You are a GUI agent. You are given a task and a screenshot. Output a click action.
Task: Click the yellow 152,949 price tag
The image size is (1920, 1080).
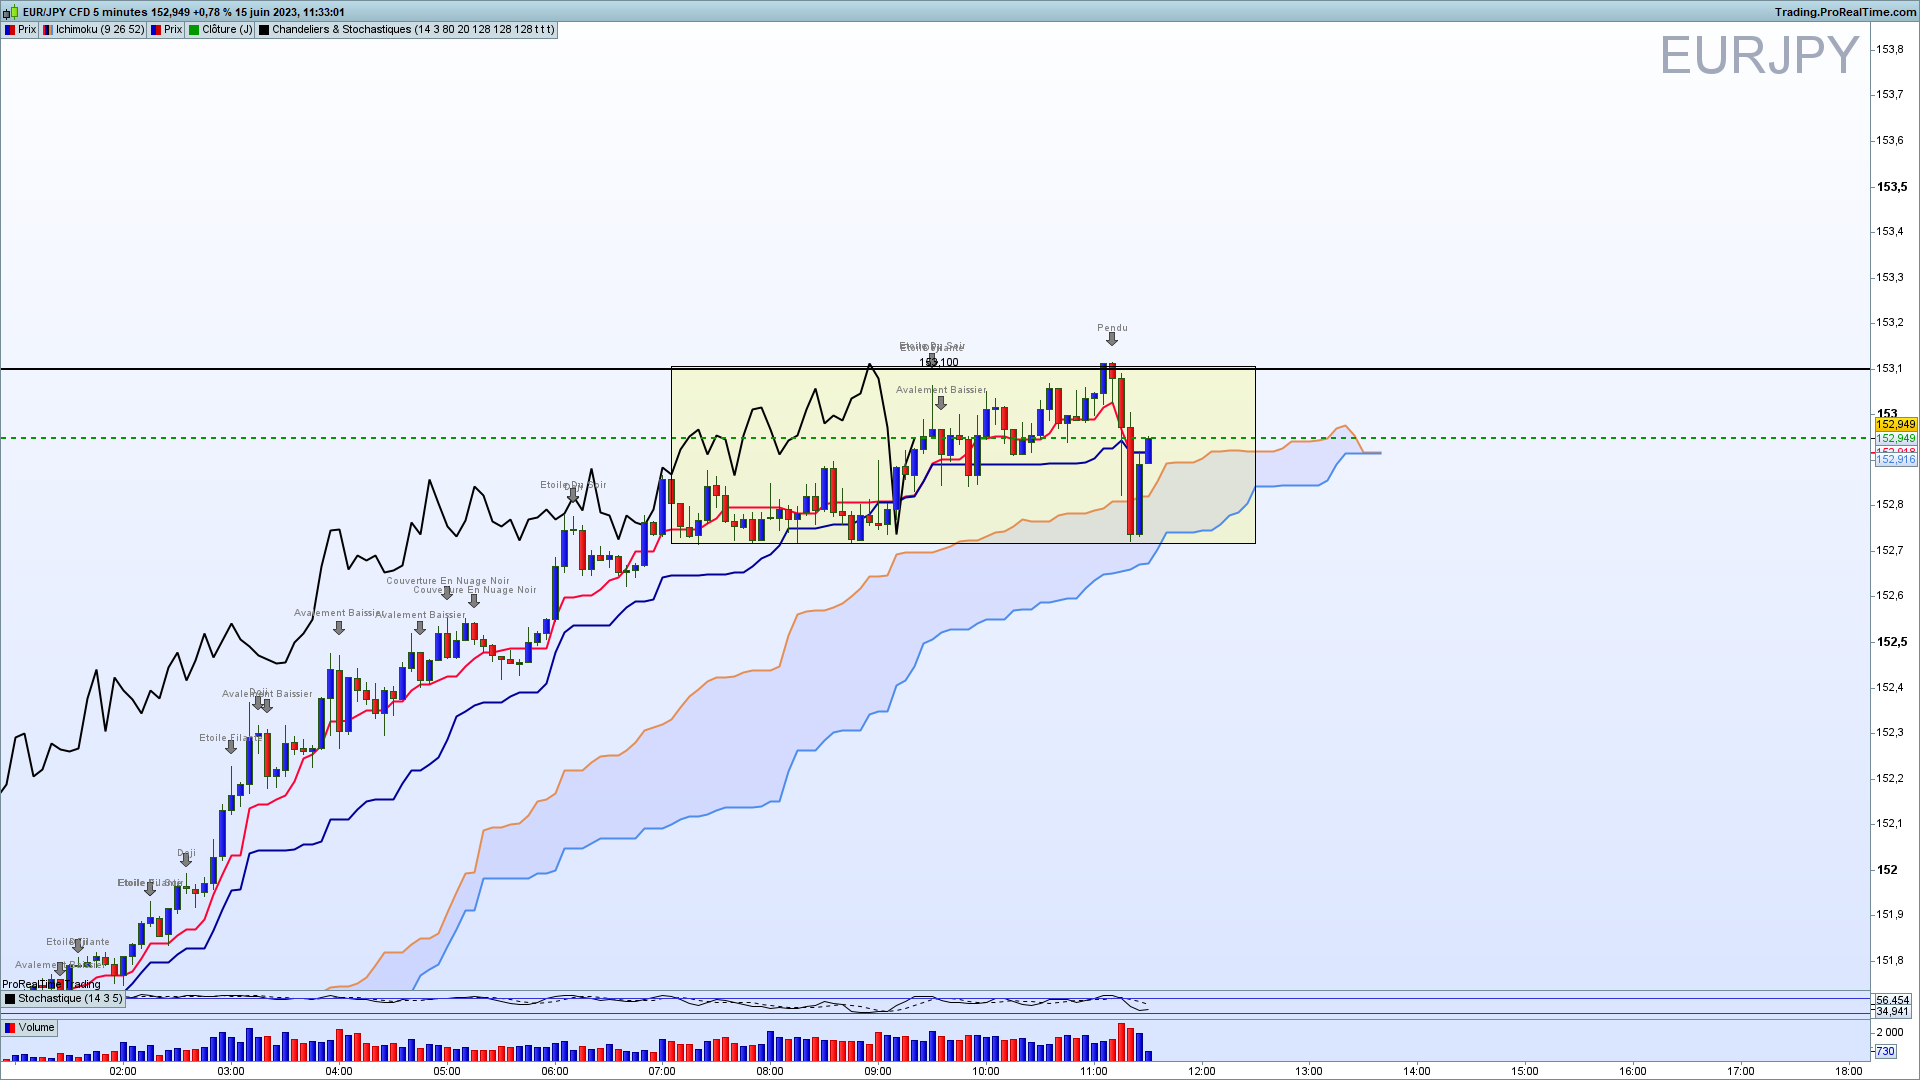[x=1895, y=425]
